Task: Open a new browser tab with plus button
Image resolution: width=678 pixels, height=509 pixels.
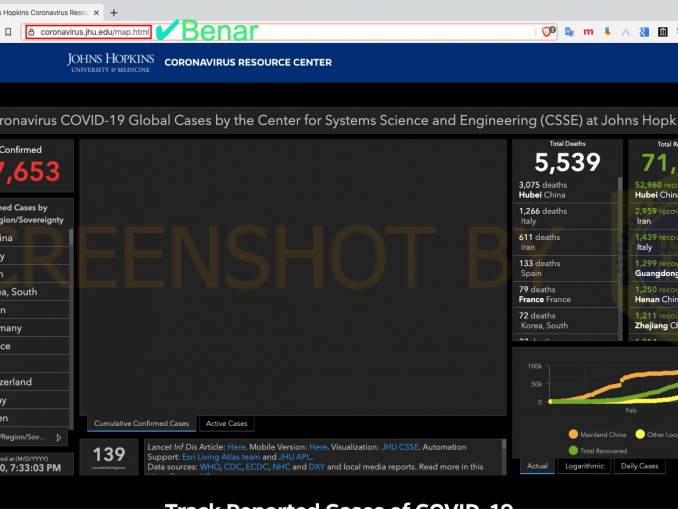Action: 114,13
